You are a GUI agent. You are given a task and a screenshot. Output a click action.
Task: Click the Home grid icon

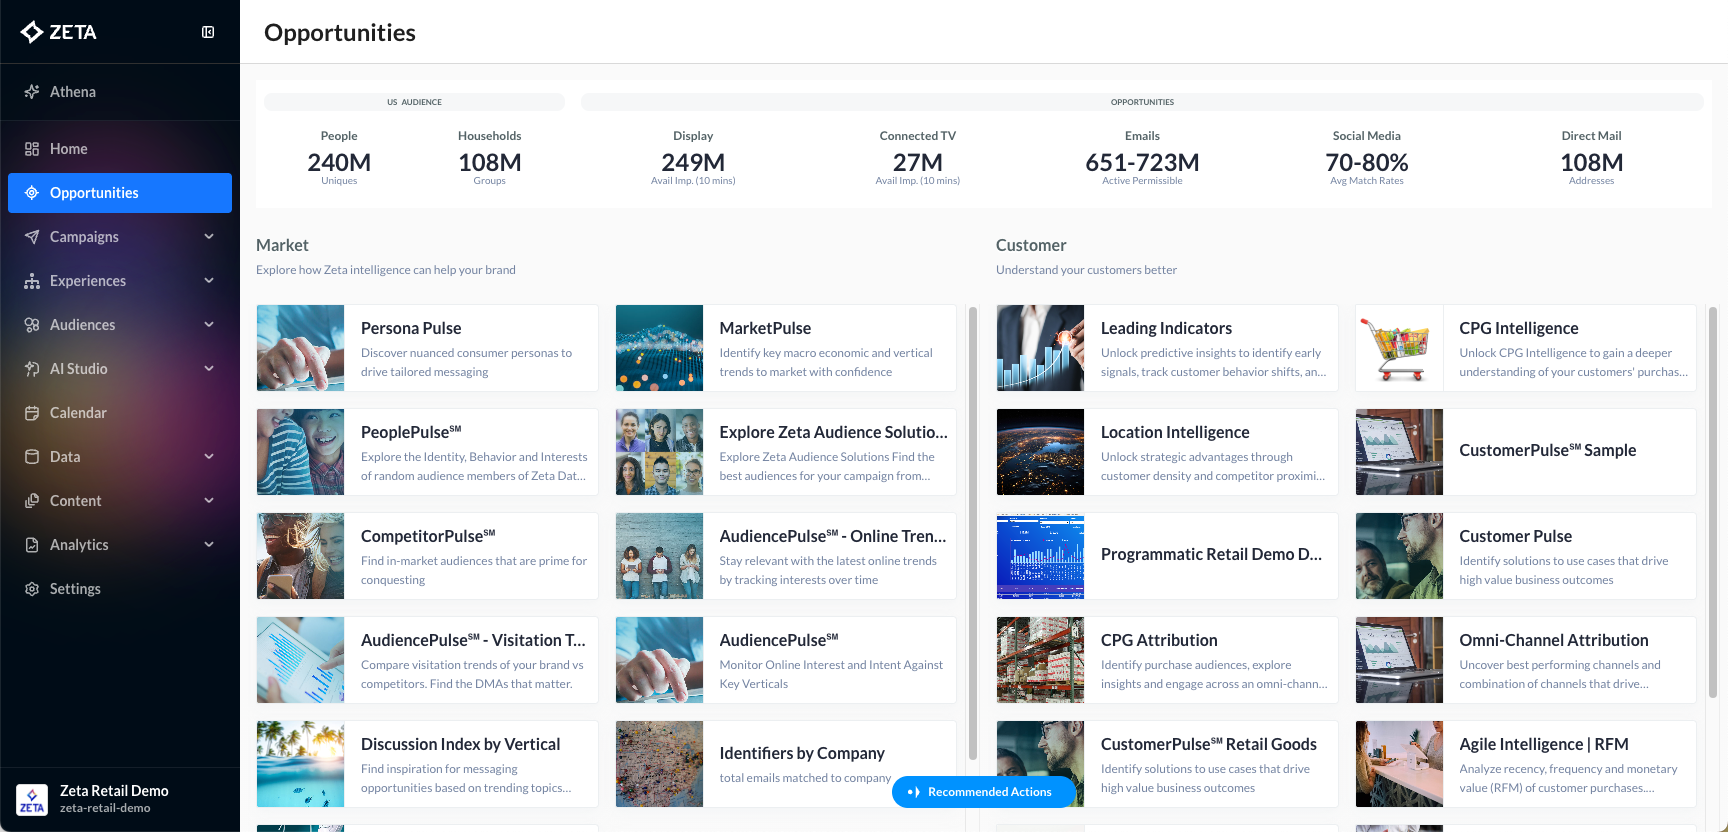pyautogui.click(x=32, y=149)
